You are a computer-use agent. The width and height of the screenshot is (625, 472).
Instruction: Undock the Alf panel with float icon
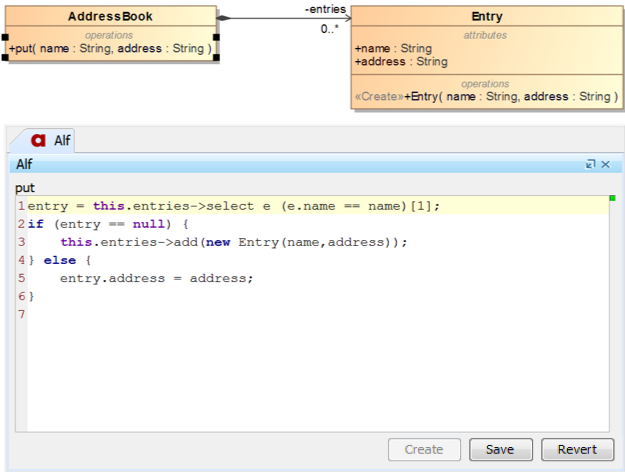point(590,164)
